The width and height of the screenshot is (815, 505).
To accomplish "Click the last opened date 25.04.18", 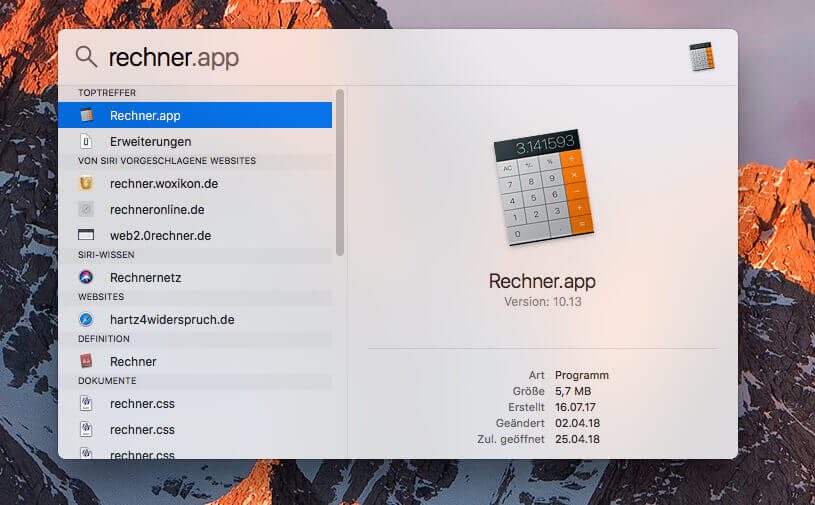I will [x=577, y=440].
